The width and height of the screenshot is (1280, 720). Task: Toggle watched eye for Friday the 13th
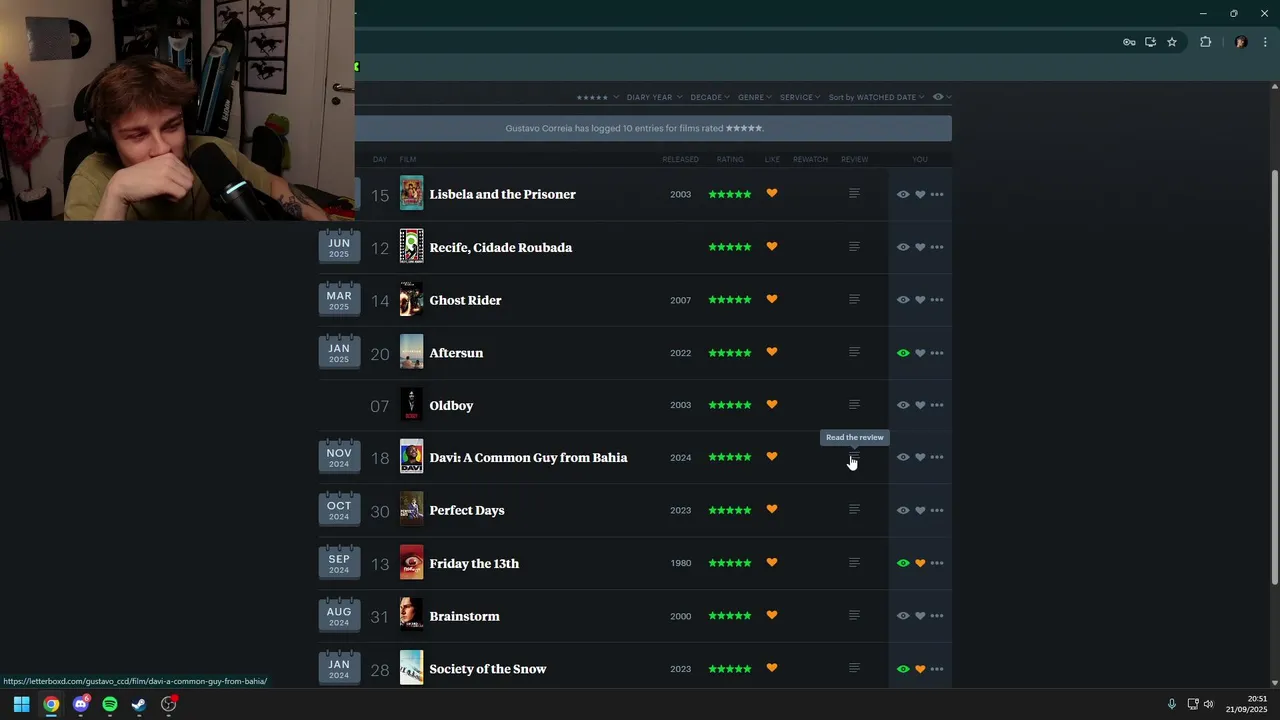903,563
